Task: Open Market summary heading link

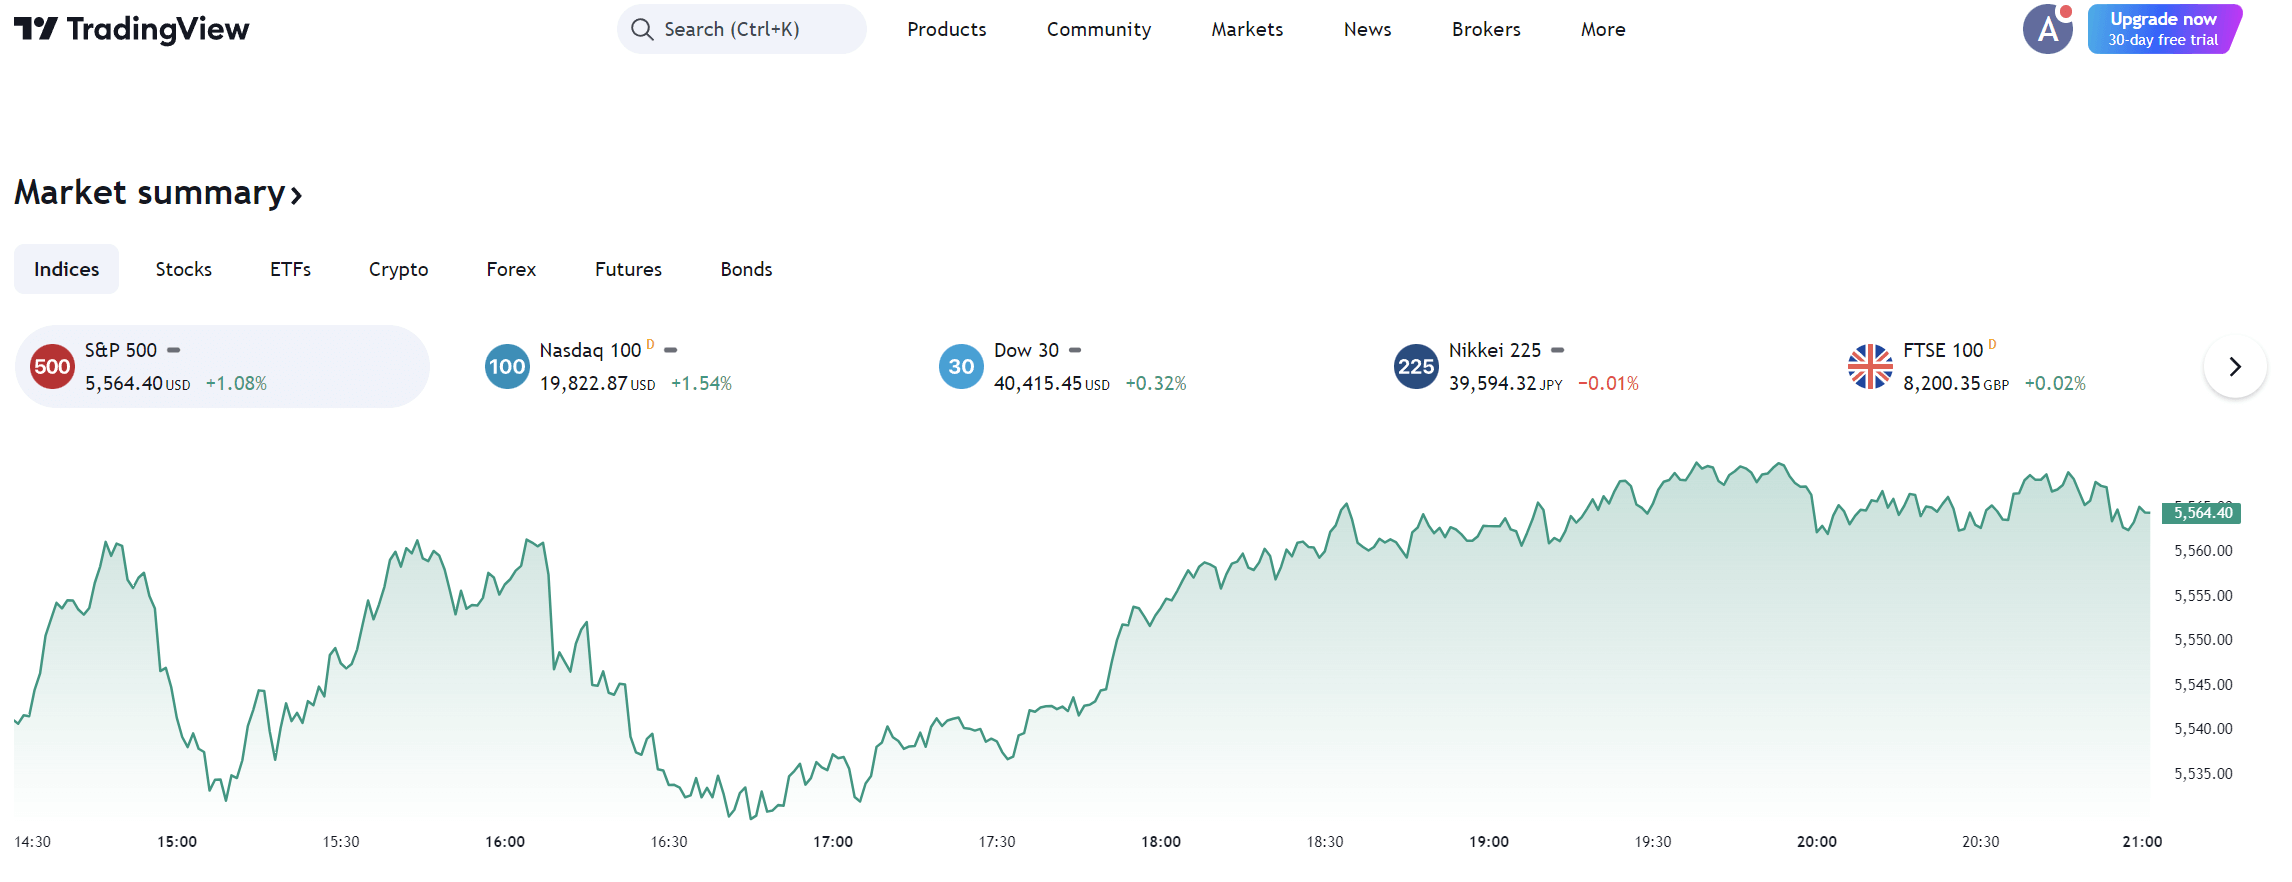Action: (158, 192)
